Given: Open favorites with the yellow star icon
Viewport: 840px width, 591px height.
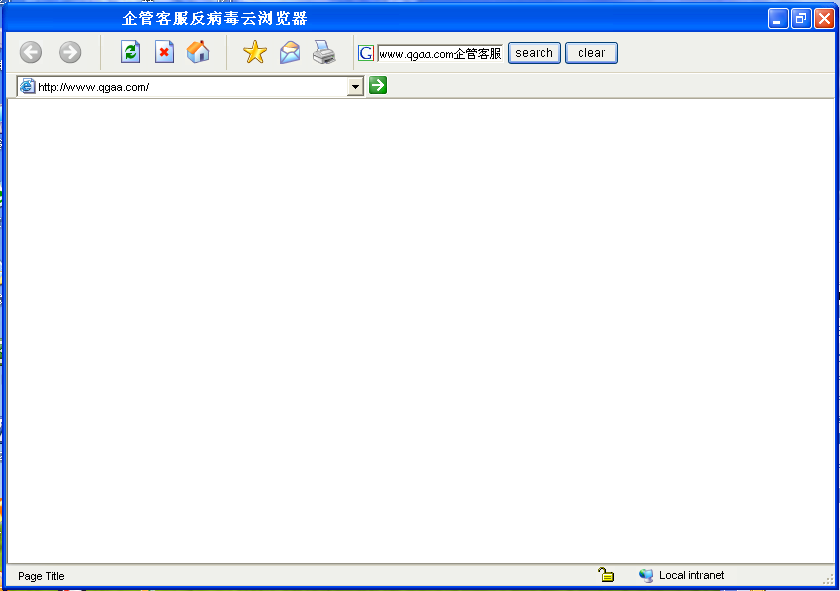Looking at the screenshot, I should (x=254, y=52).
